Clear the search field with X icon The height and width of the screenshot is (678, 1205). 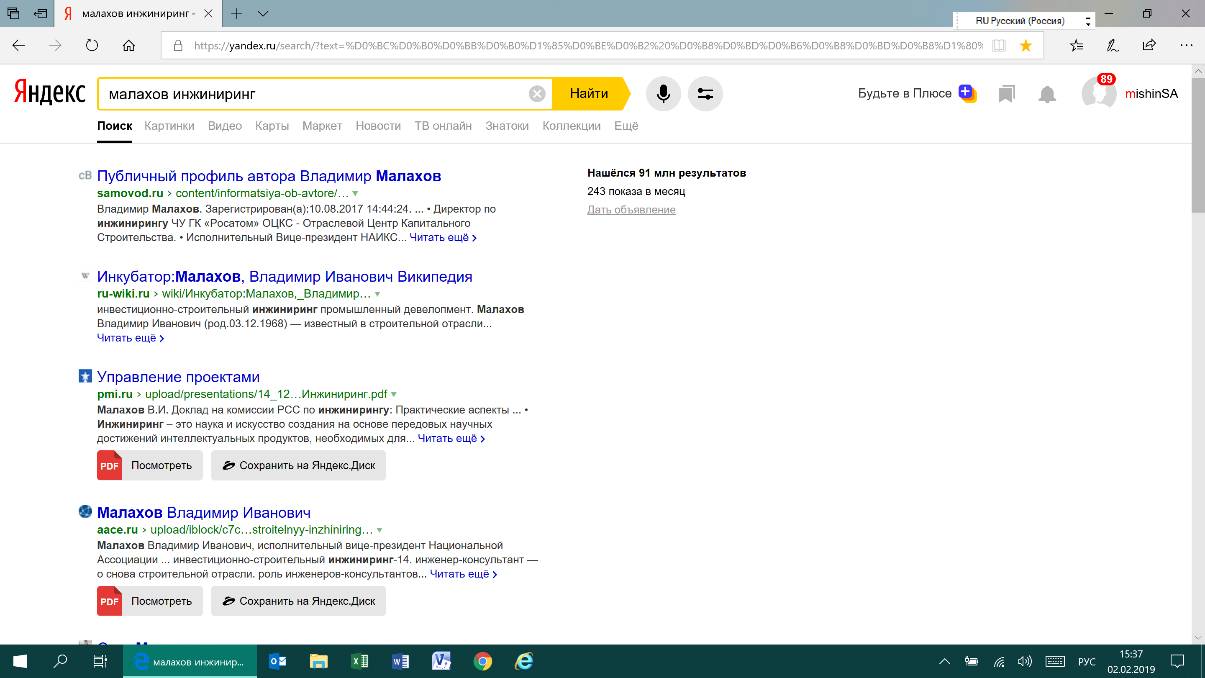[x=537, y=94]
